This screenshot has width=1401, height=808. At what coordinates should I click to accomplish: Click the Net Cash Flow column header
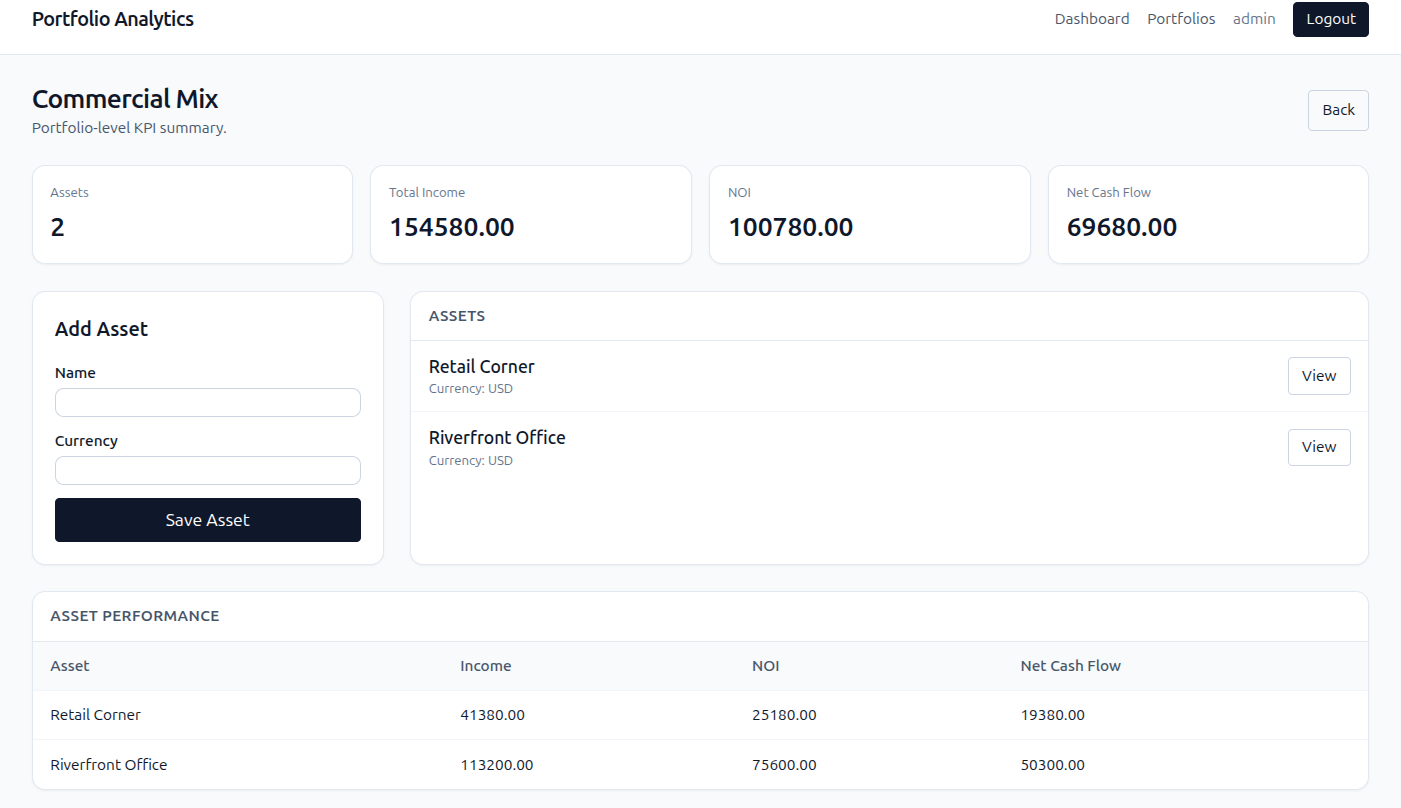(1071, 666)
